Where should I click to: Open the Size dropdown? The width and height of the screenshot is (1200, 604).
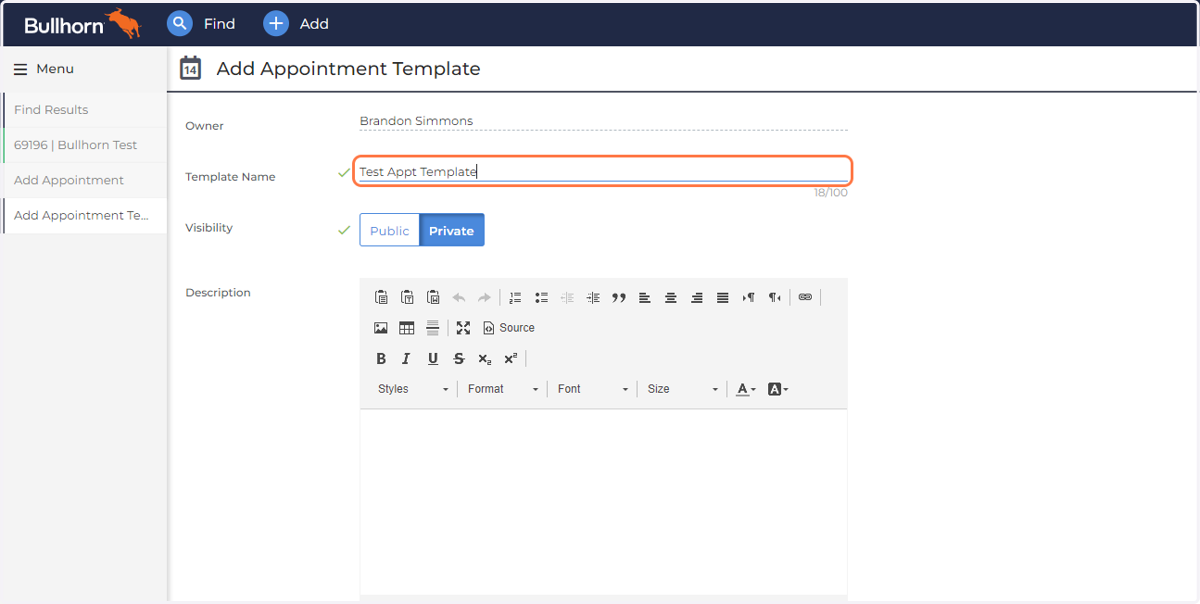coord(683,389)
